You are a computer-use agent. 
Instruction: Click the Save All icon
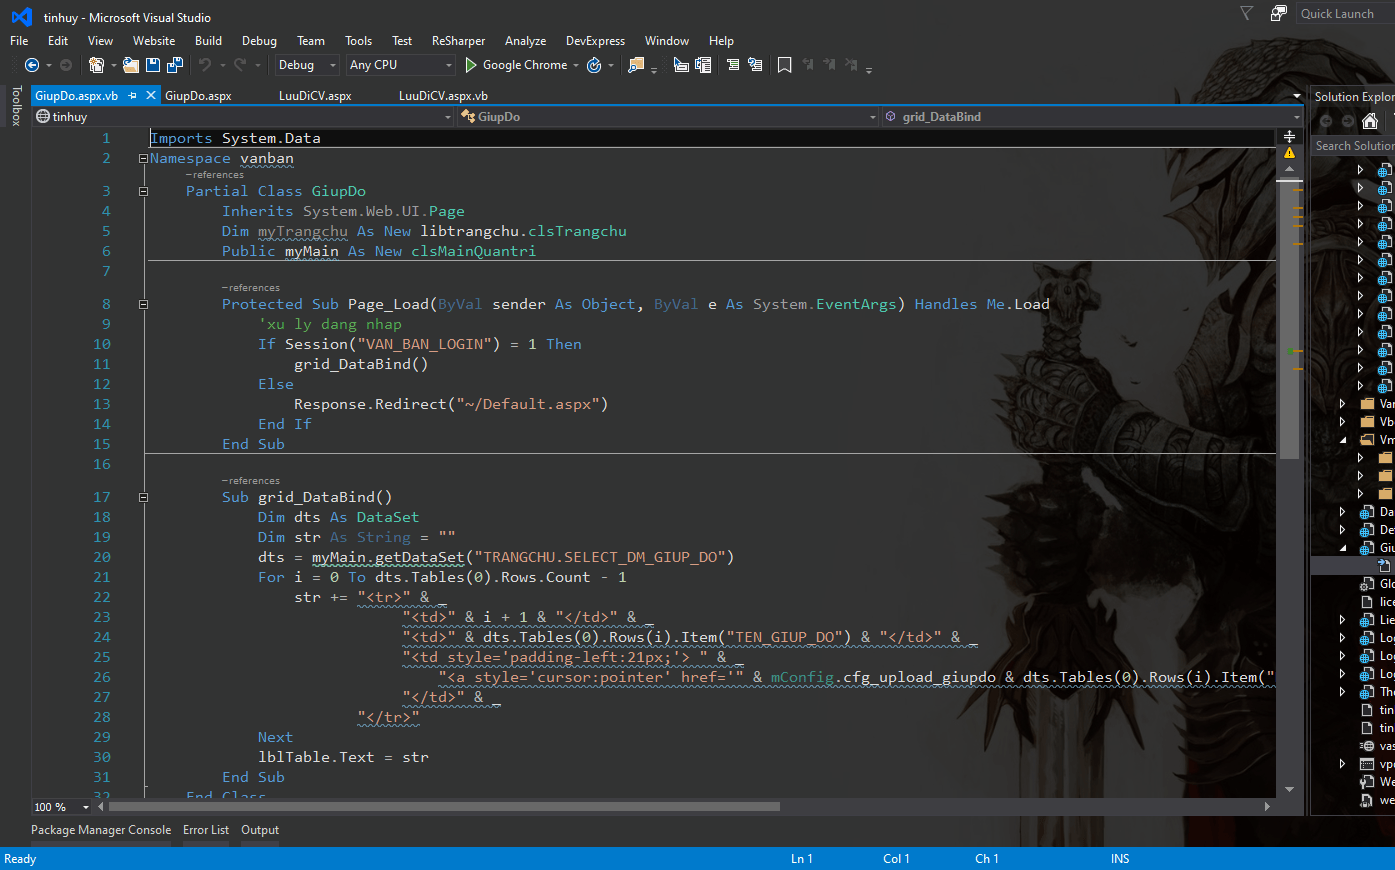175,65
